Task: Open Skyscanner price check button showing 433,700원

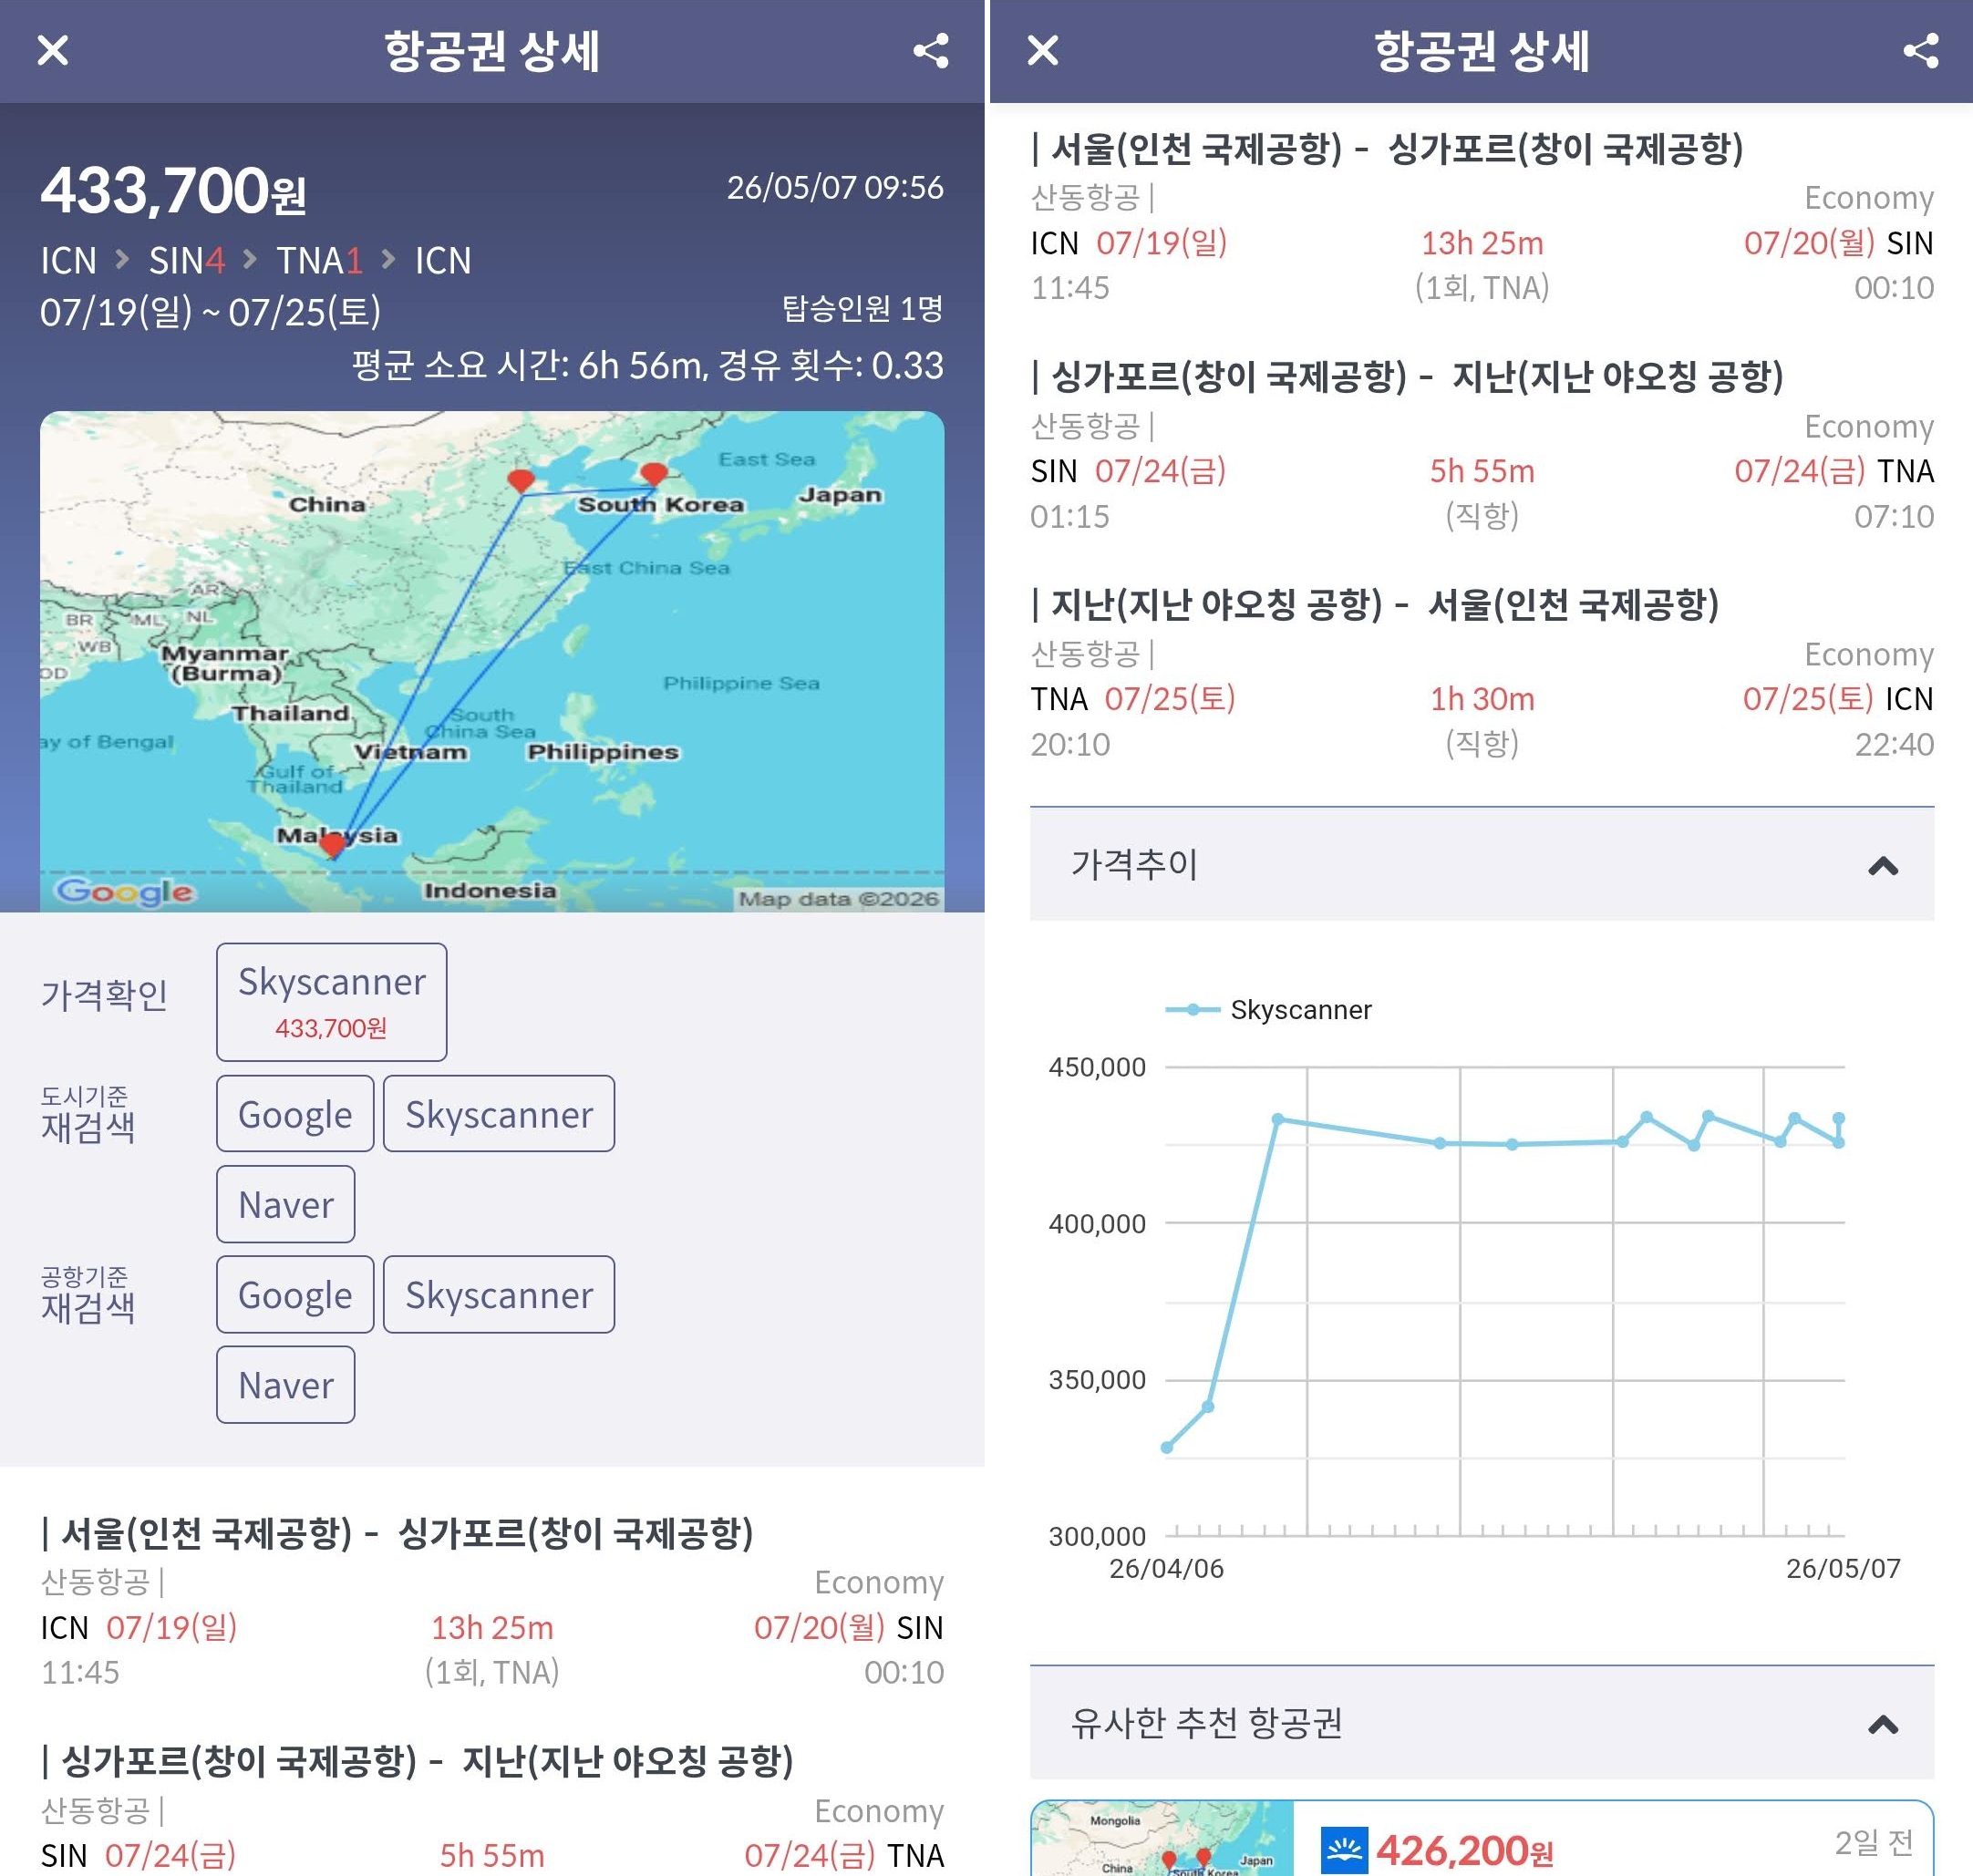Action: tap(331, 1001)
